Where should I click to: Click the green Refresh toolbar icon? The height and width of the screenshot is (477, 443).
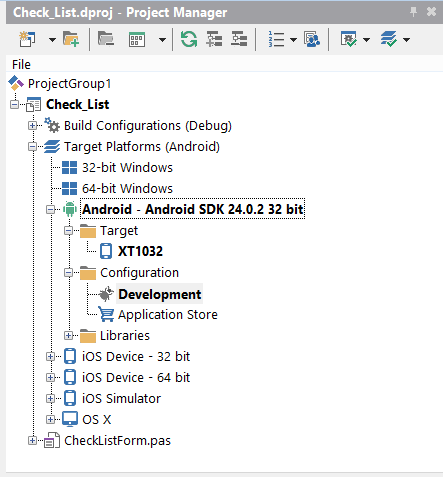[x=189, y=39]
